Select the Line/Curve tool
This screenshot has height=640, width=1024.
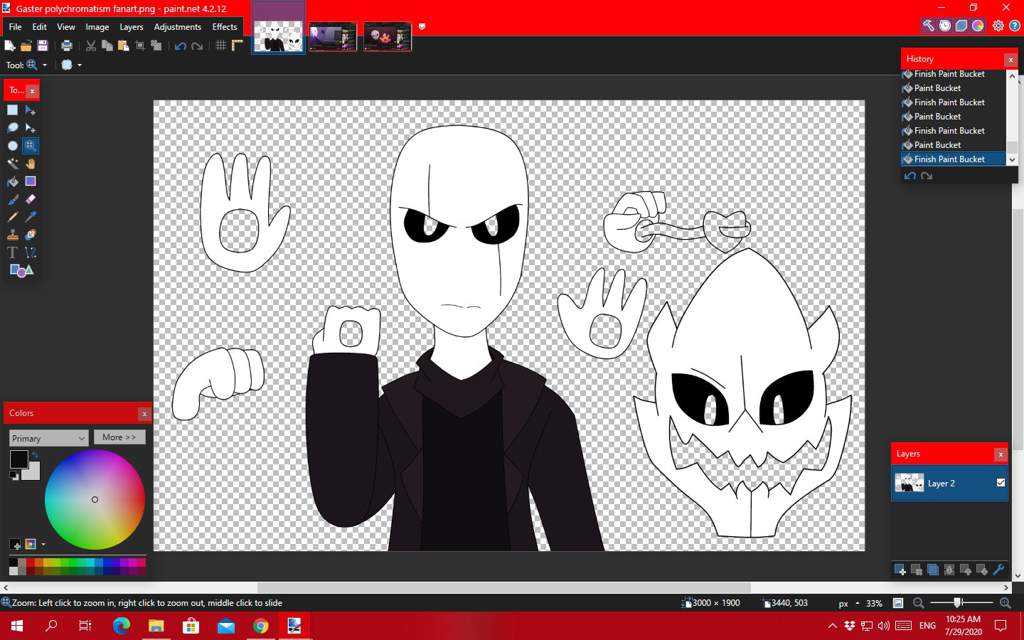(x=30, y=252)
